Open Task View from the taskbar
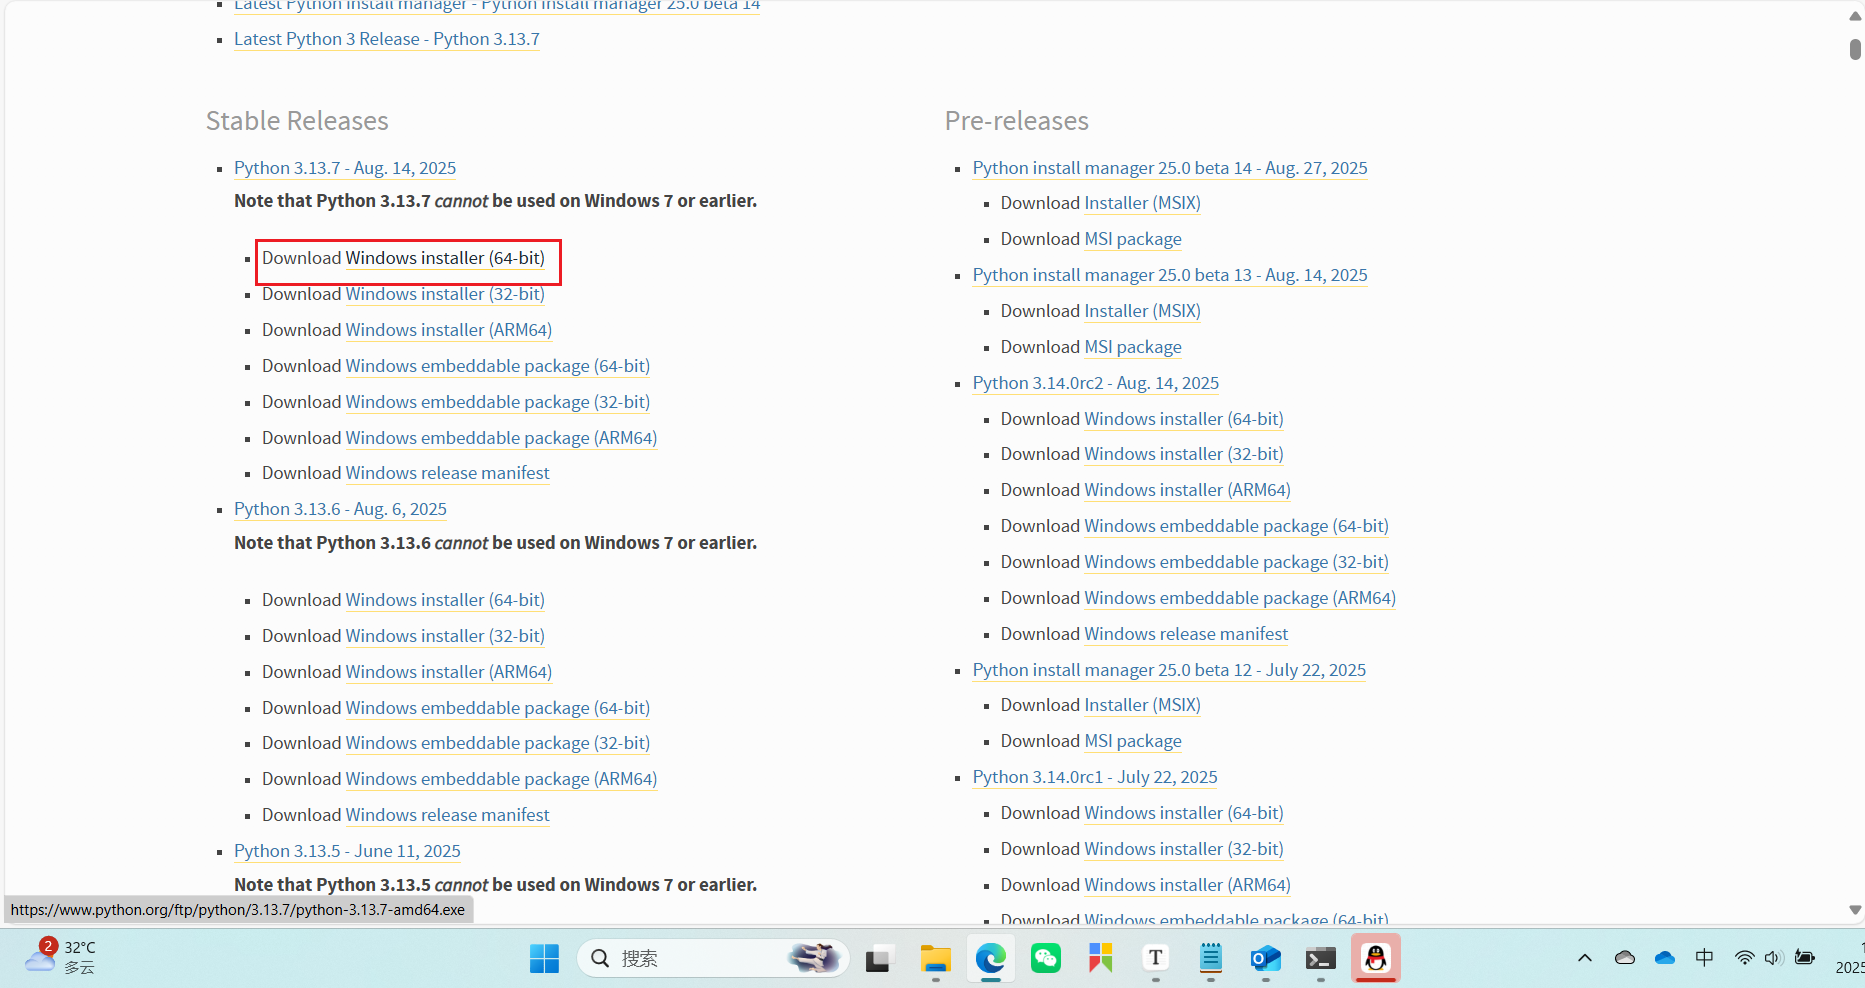Viewport: 1865px width, 988px height. pyautogui.click(x=878, y=959)
